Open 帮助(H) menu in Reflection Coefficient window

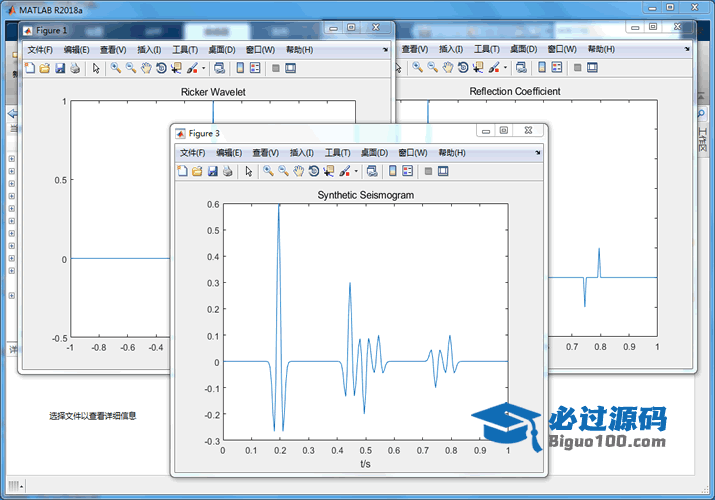coord(601,49)
